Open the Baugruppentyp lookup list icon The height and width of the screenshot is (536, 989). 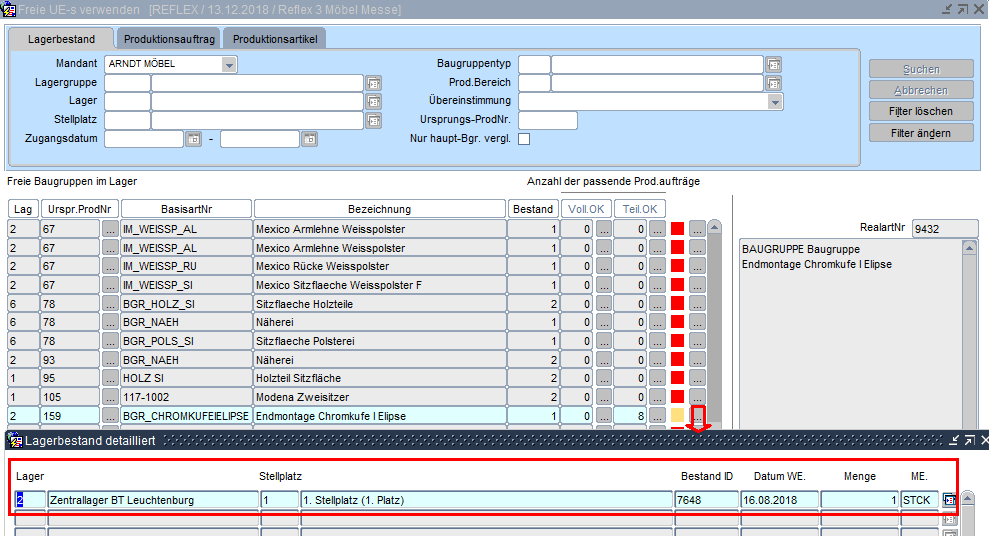(x=773, y=65)
